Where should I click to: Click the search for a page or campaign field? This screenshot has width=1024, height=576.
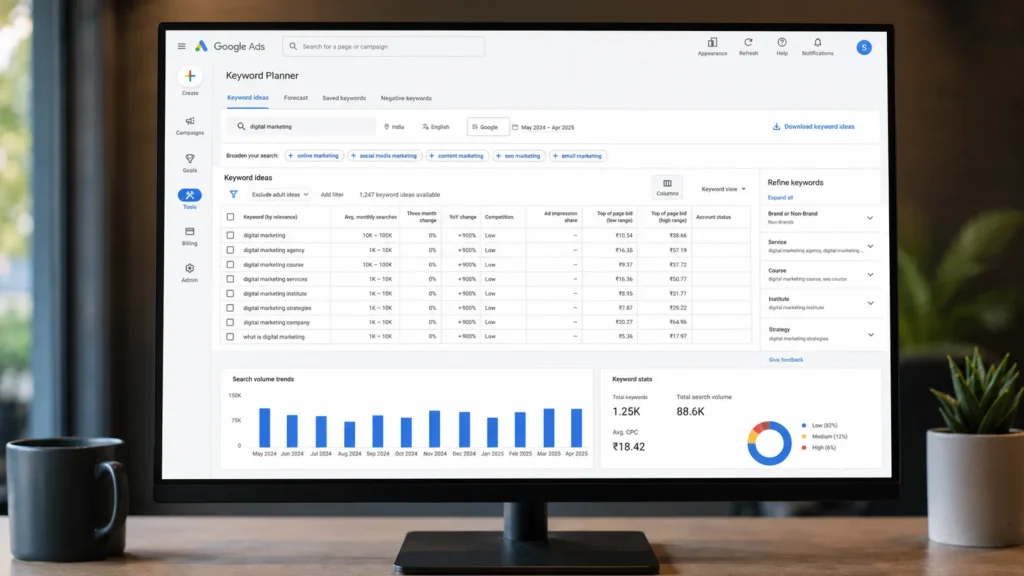(384, 46)
